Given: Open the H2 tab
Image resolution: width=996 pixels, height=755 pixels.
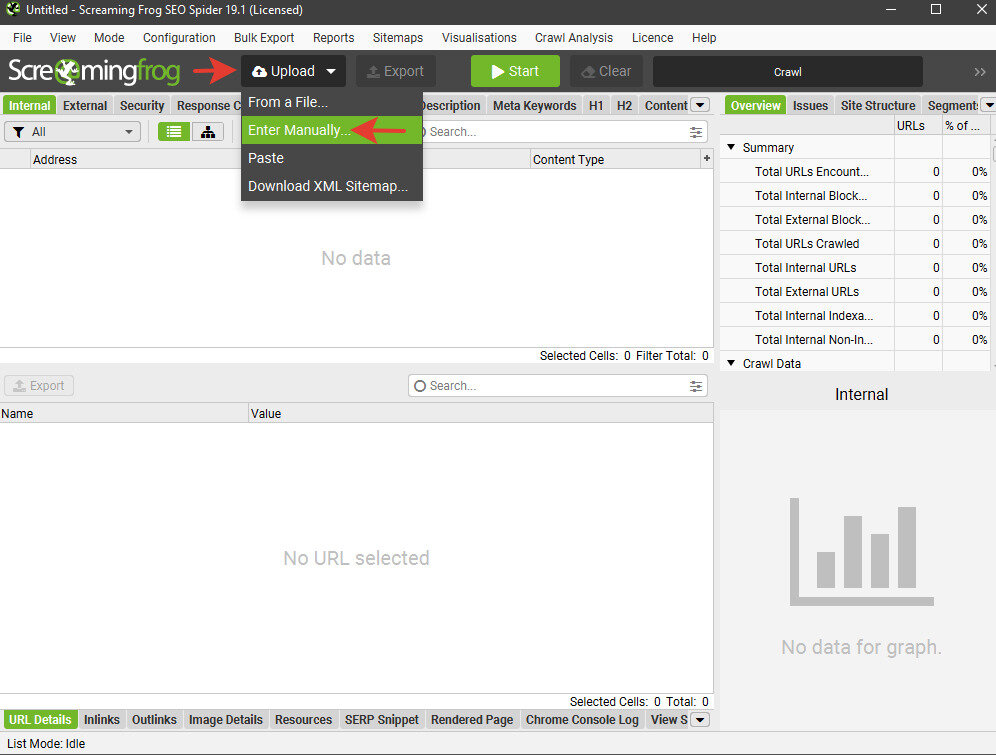Looking at the screenshot, I should [624, 105].
